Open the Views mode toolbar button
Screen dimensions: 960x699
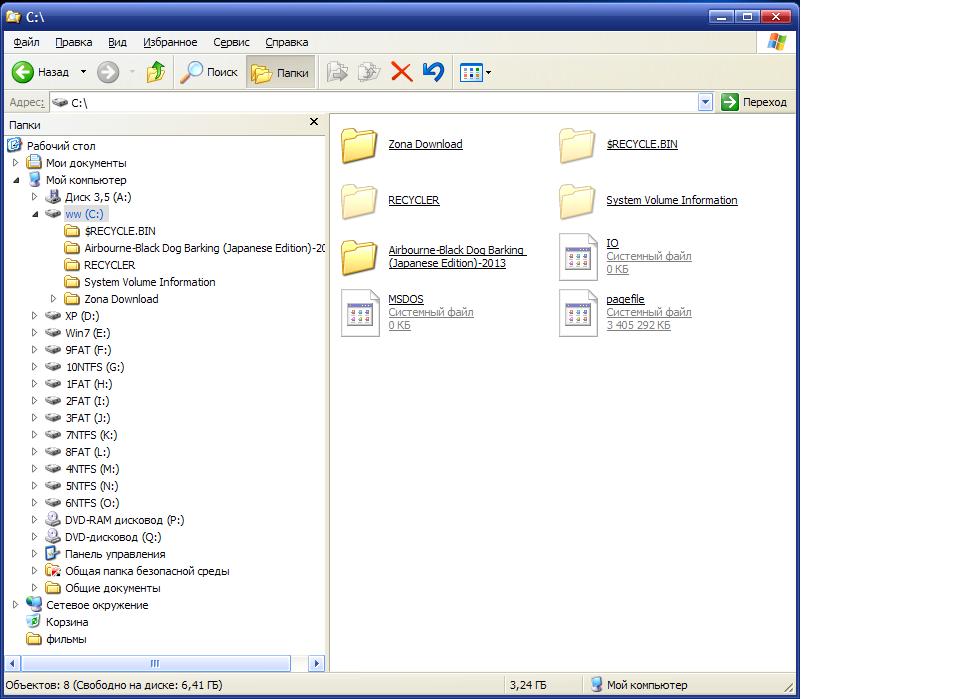471,73
